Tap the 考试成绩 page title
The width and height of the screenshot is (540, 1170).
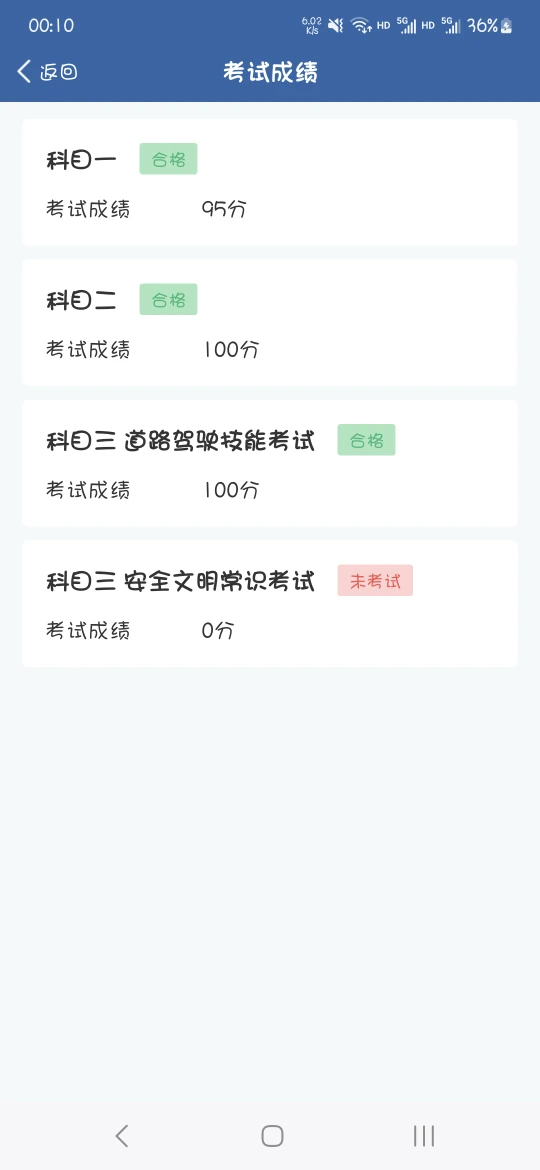[270, 72]
